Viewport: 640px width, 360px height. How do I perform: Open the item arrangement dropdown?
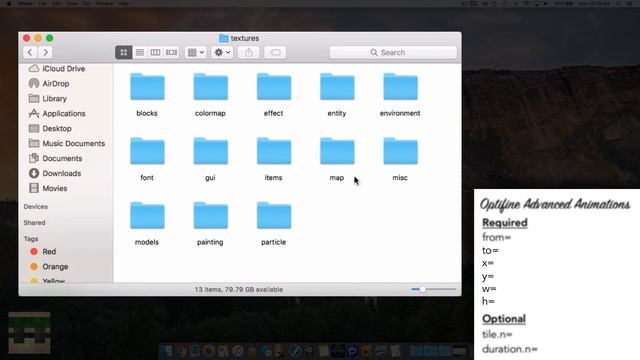point(196,52)
